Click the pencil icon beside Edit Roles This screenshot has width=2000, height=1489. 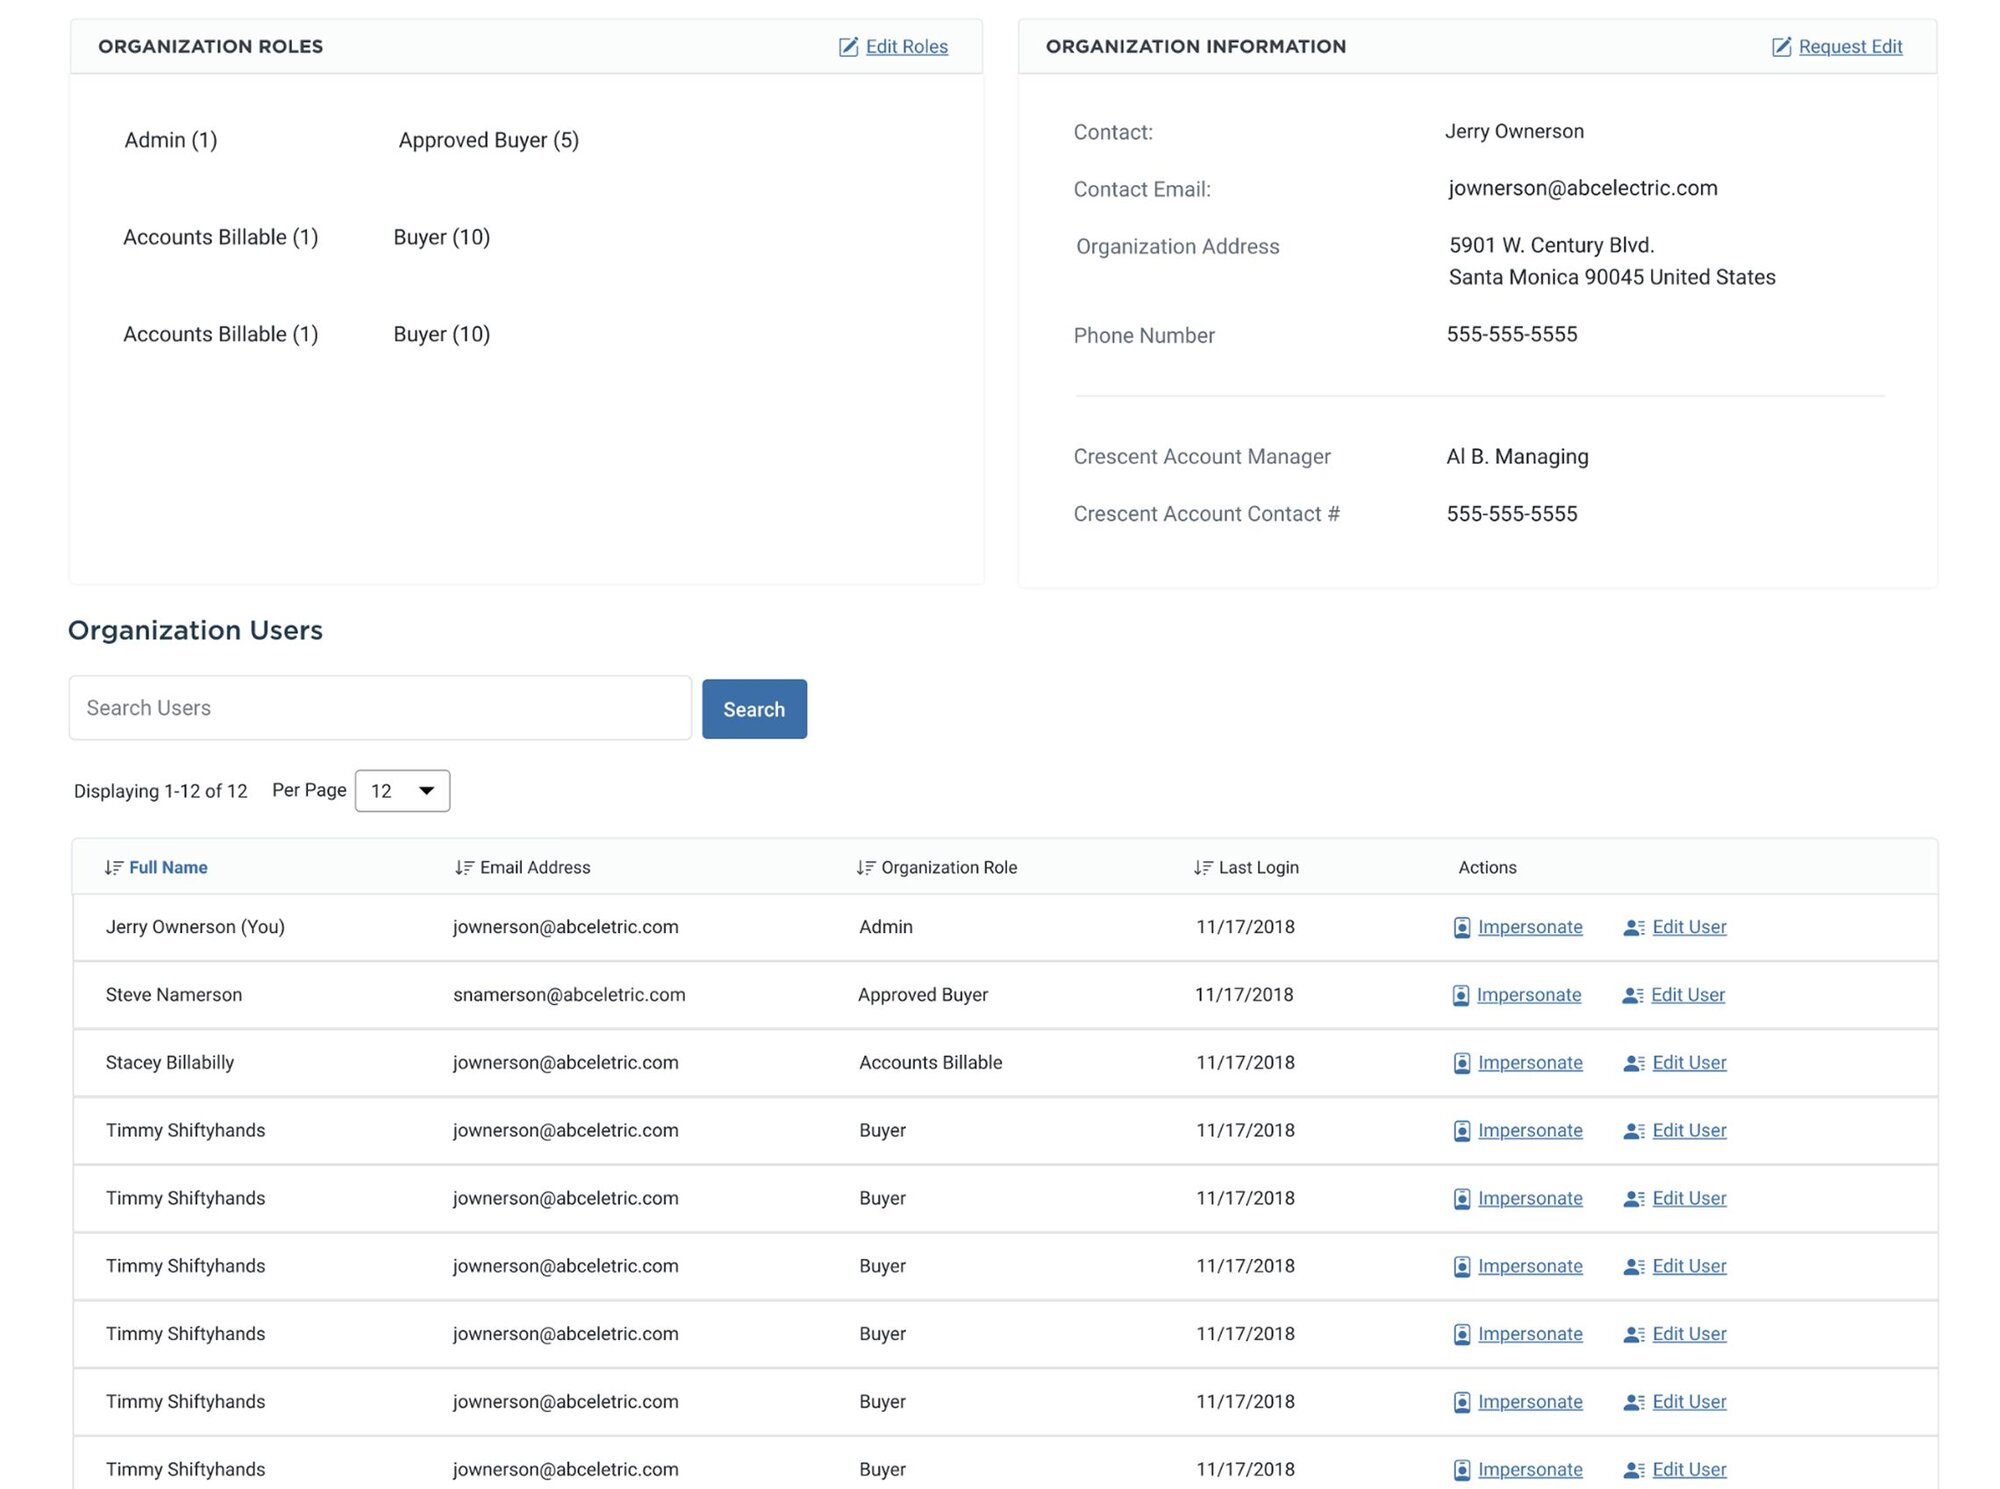pyautogui.click(x=848, y=47)
